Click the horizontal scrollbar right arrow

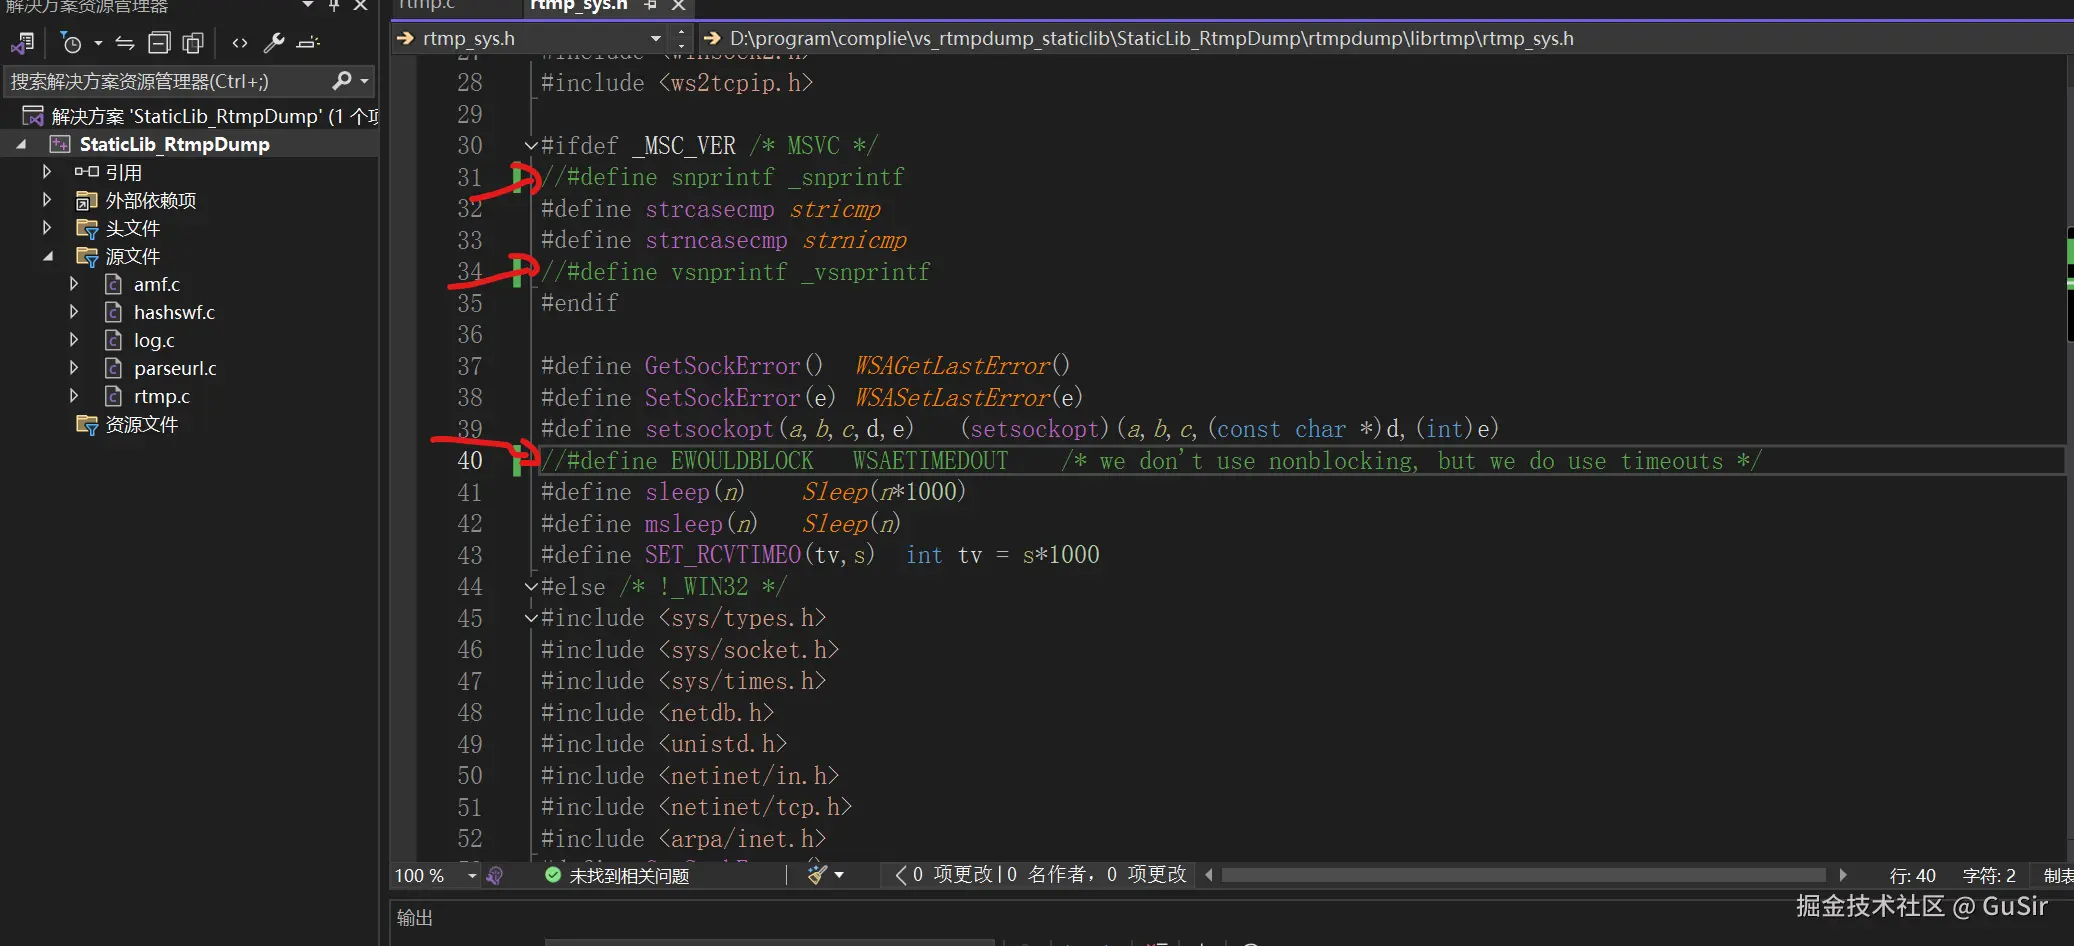coord(1843,875)
